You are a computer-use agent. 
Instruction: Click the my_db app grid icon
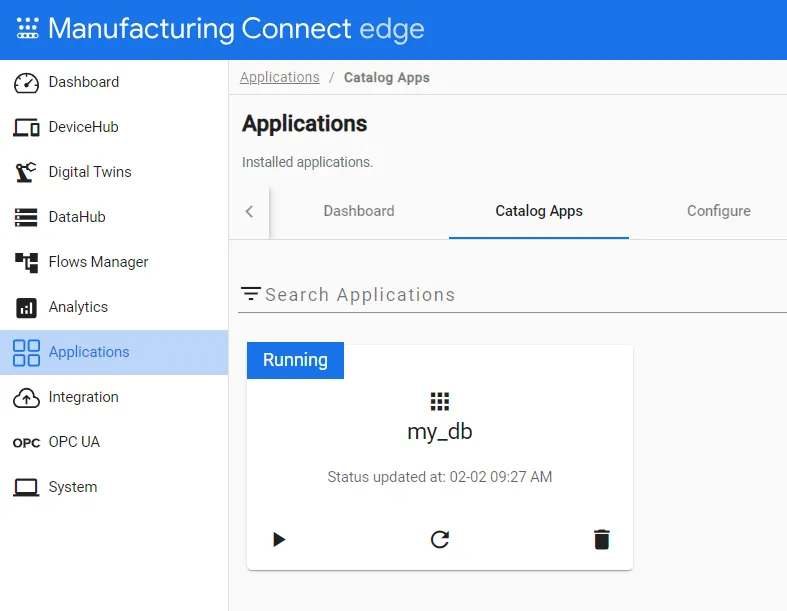pos(440,401)
